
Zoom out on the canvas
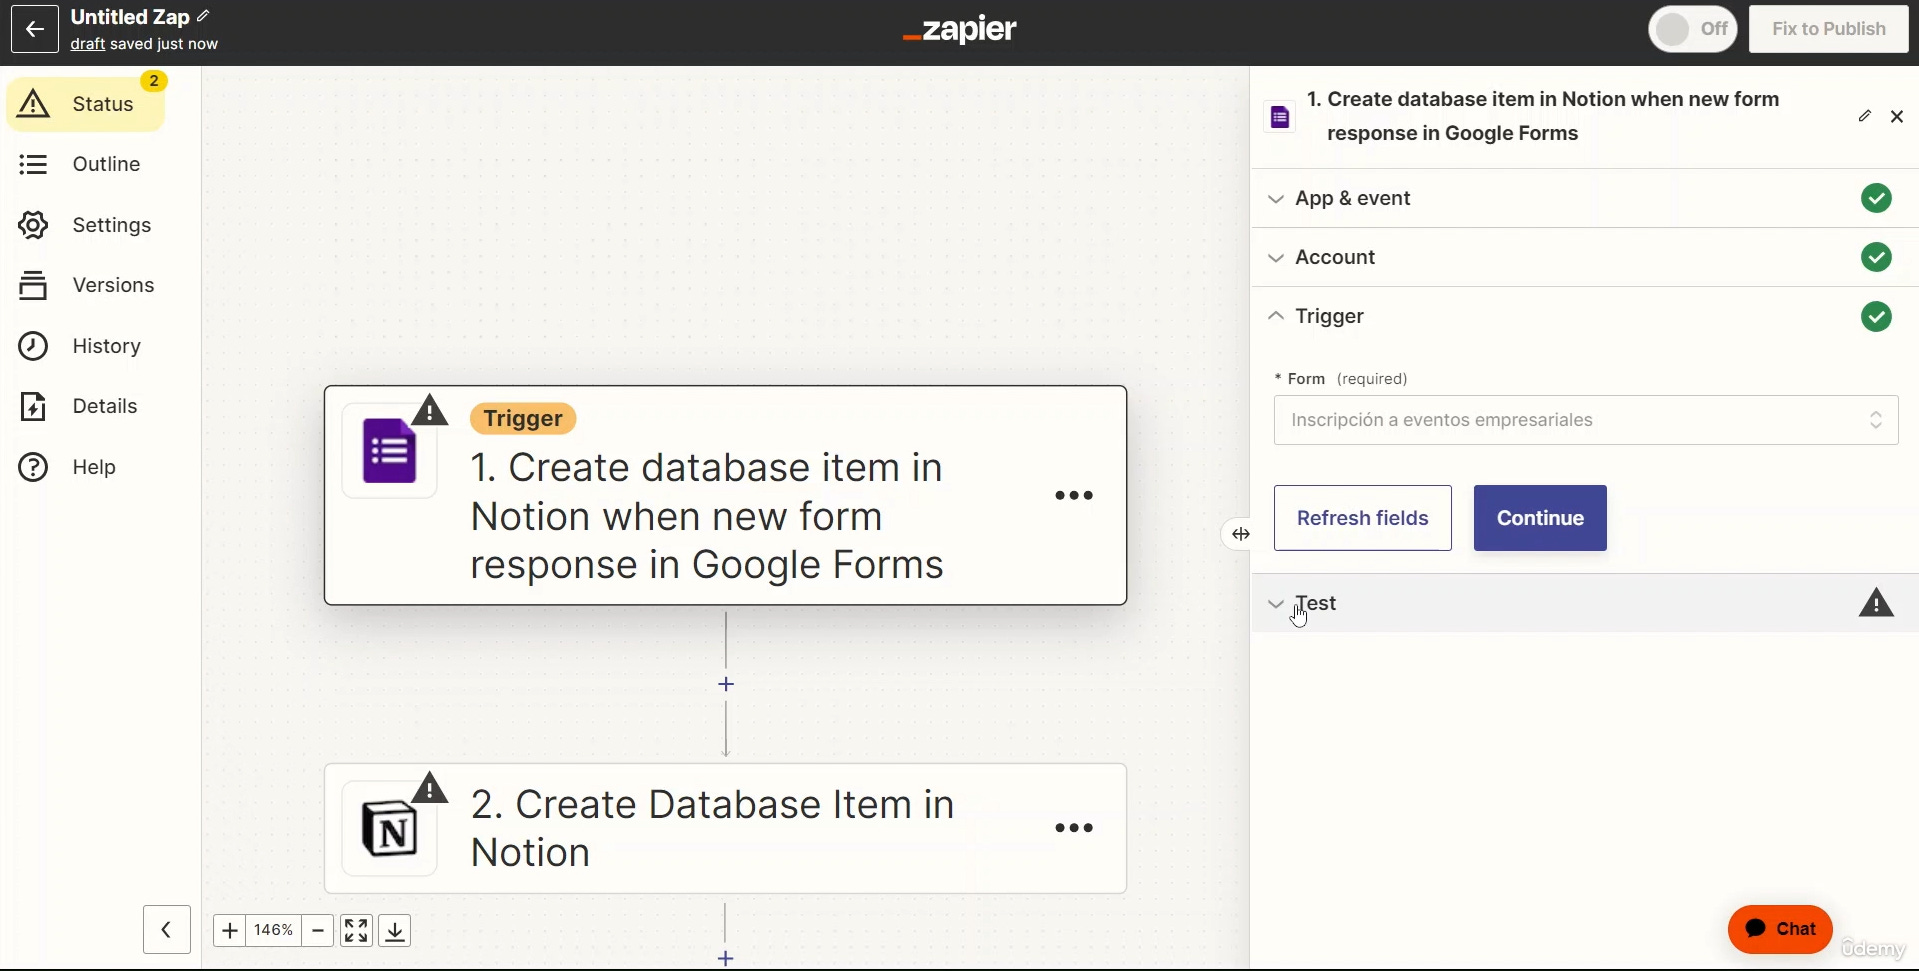click(318, 930)
